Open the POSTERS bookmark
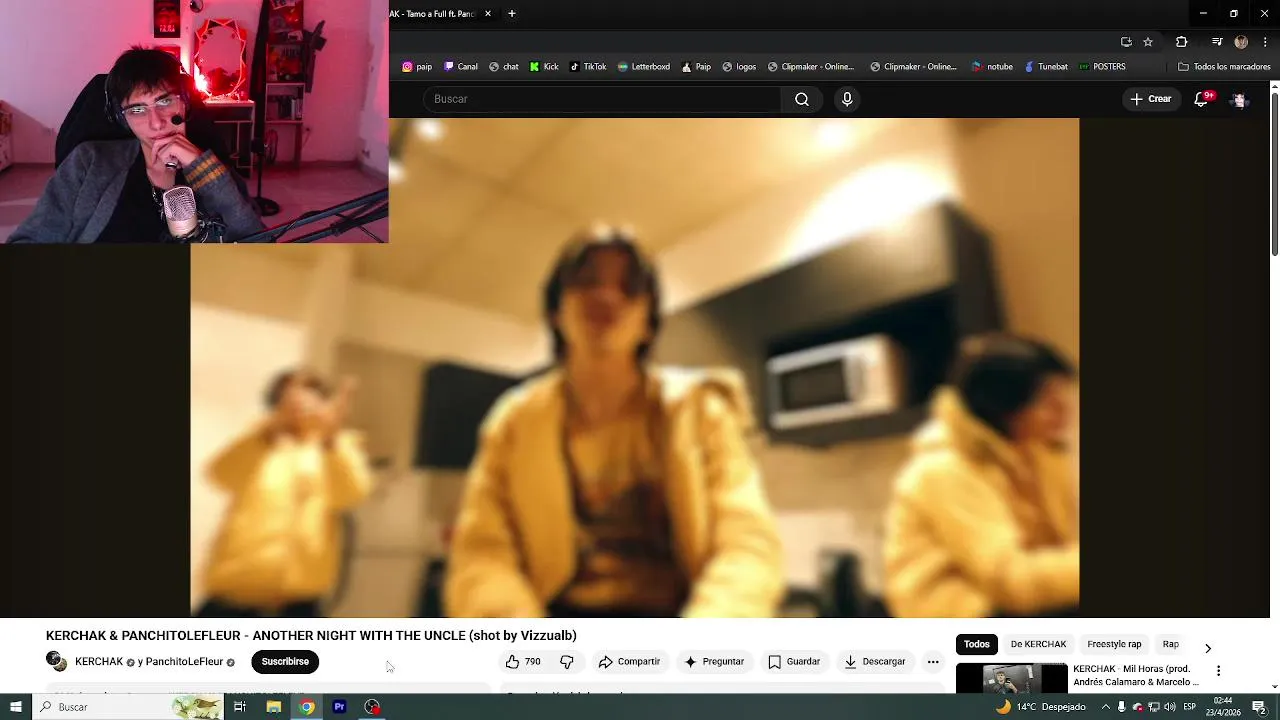 pos(1102,67)
